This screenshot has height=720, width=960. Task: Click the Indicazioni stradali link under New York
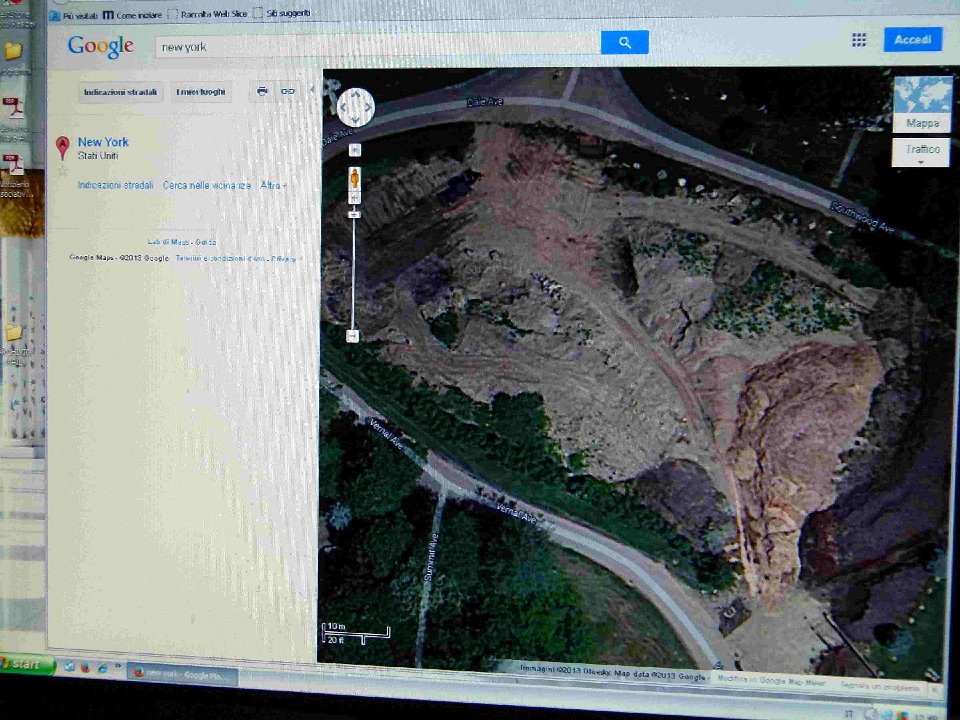115,185
